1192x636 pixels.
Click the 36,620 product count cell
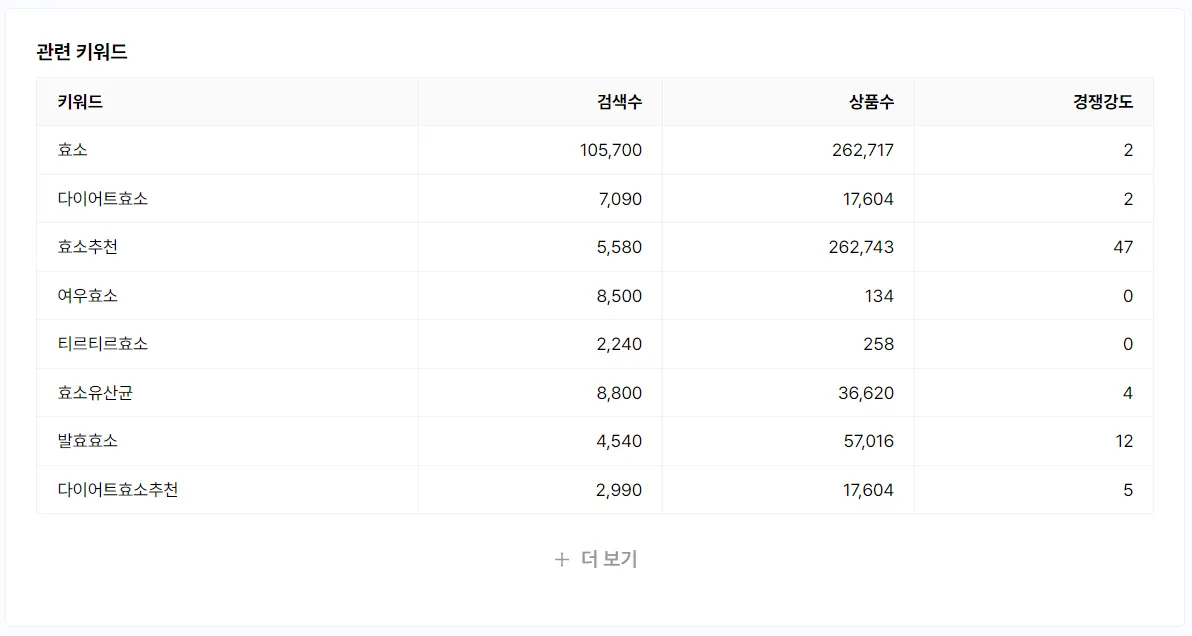[866, 393]
